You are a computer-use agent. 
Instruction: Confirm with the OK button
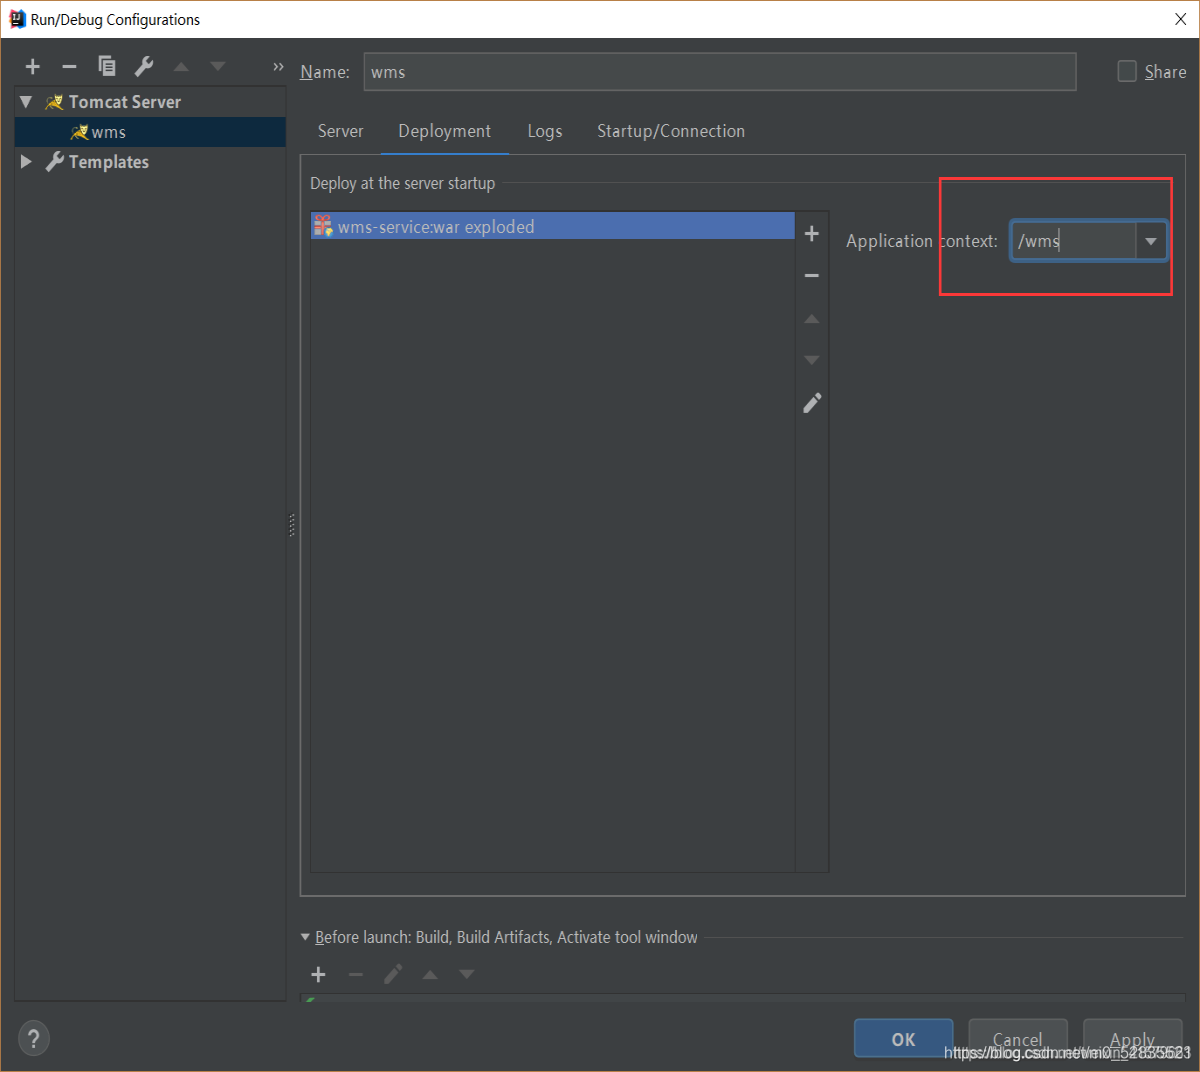[903, 1039]
